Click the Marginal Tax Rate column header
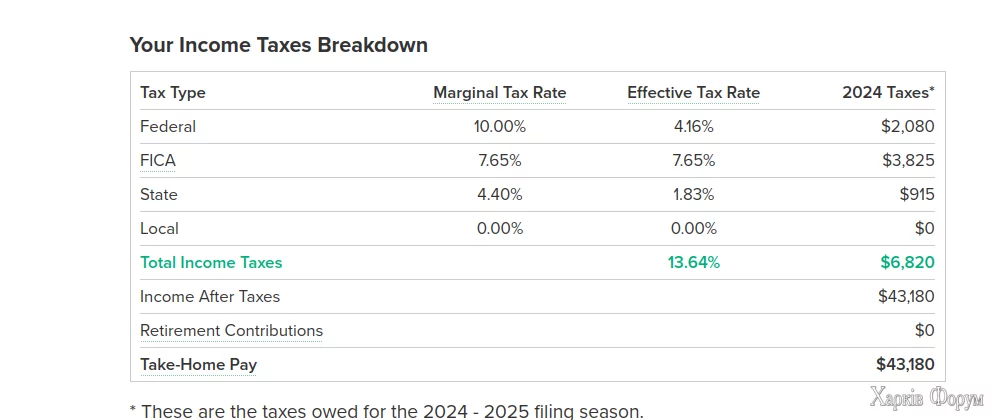This screenshot has height=420, width=999. click(x=499, y=93)
